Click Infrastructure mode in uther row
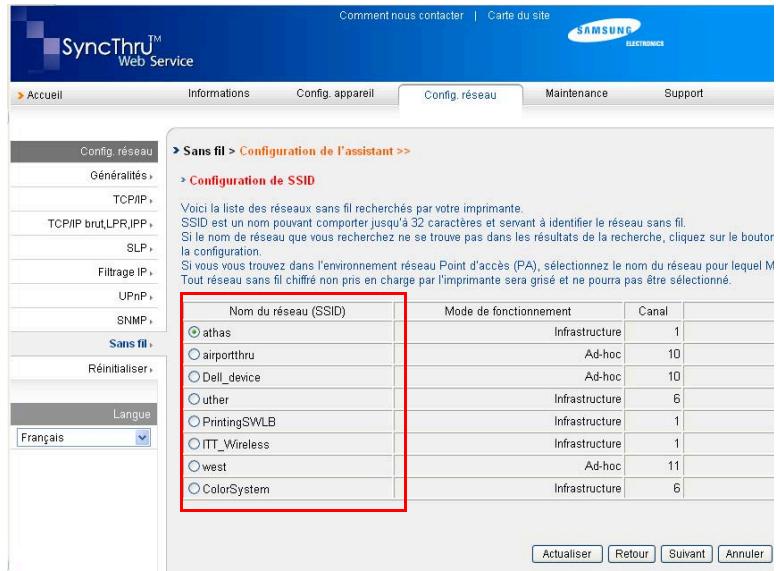Image resolution: width=776 pixels, height=571 pixels. (x=587, y=399)
